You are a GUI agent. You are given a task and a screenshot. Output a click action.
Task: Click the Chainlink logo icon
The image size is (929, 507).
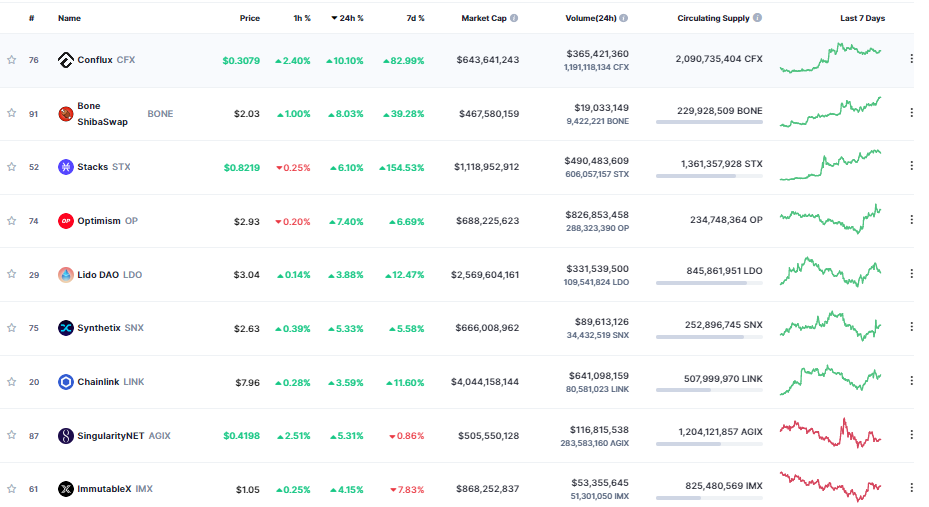tap(66, 382)
